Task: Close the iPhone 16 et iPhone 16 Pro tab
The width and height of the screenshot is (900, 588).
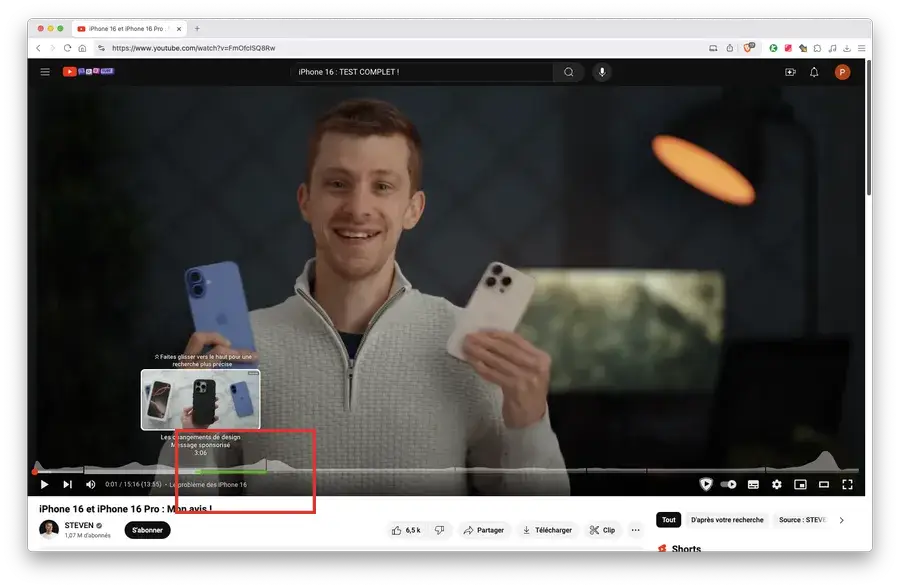Action: click(179, 29)
